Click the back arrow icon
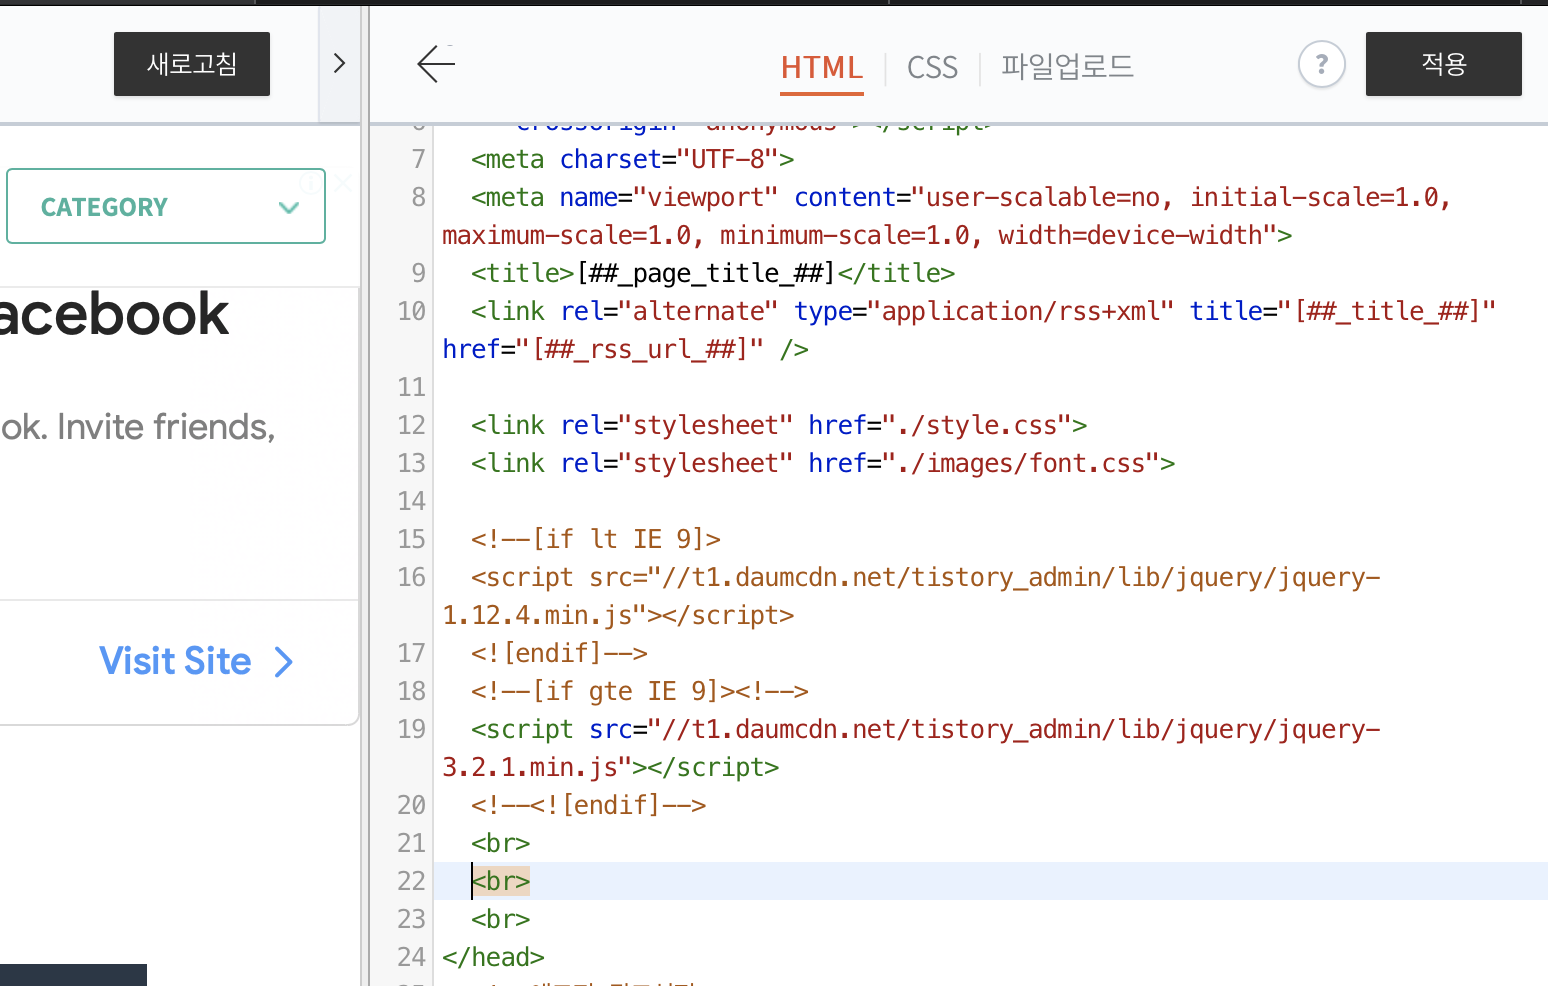 pos(436,64)
